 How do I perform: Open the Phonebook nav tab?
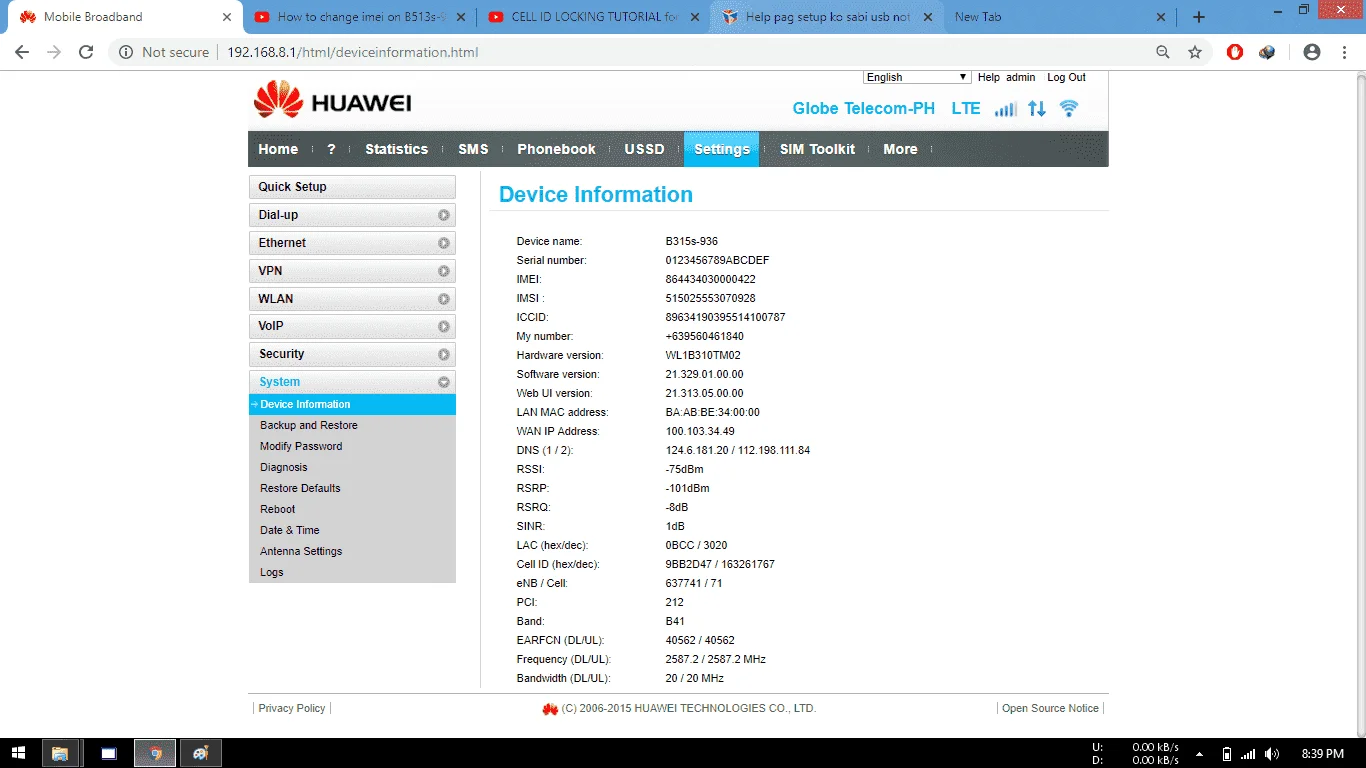point(556,149)
